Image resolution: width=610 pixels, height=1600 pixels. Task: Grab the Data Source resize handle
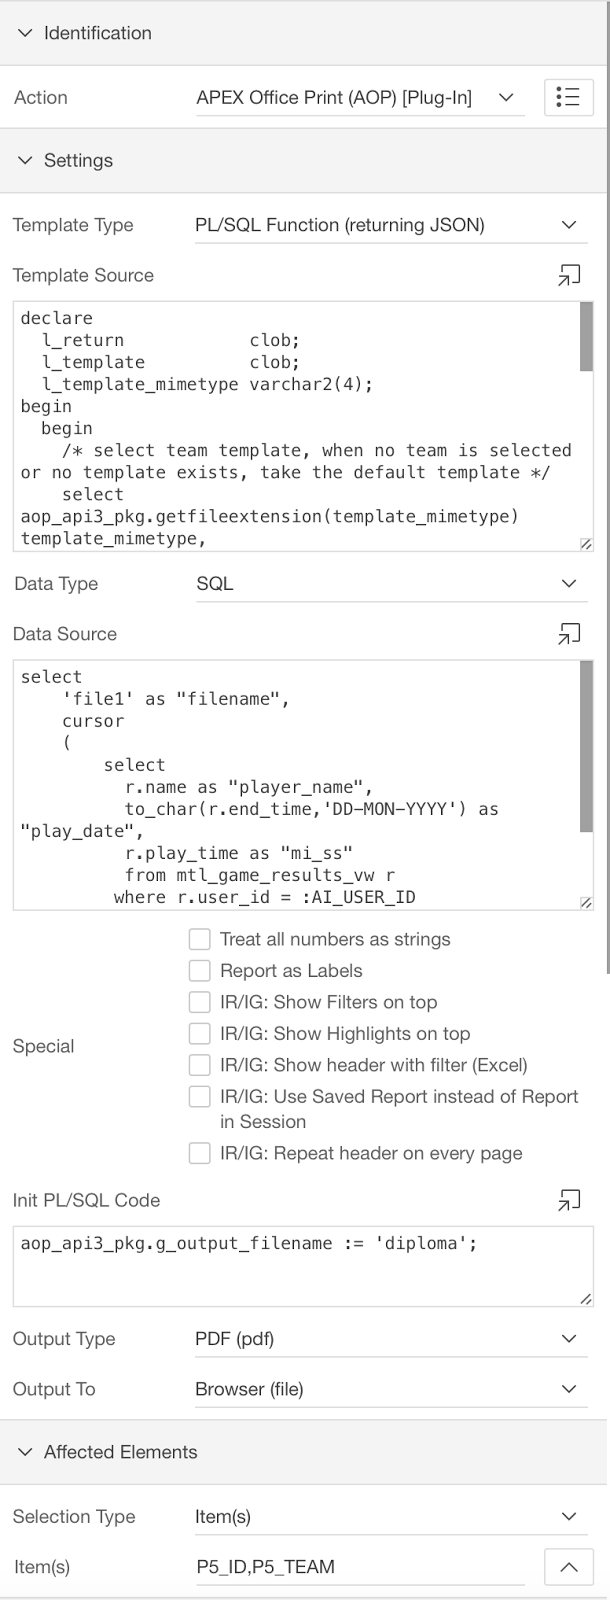pos(586,903)
